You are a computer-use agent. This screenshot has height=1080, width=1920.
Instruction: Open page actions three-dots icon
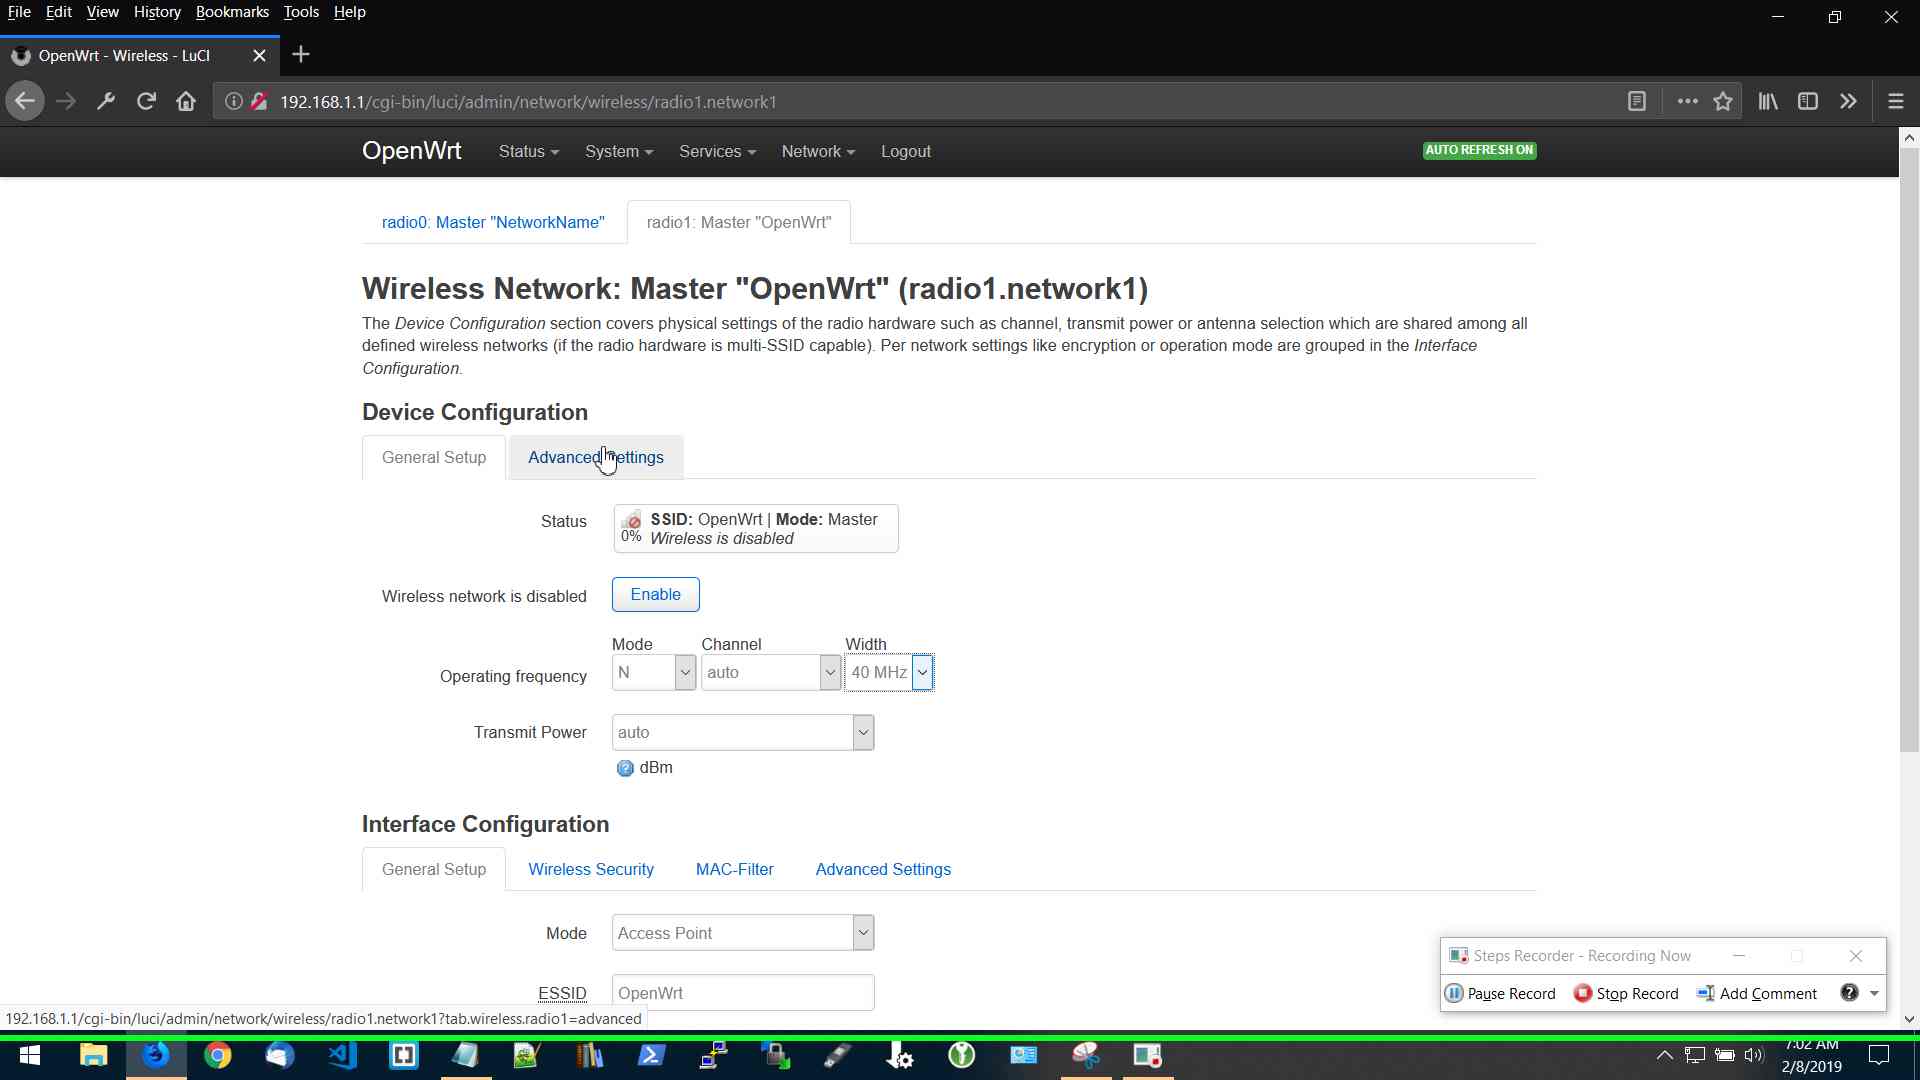pyautogui.click(x=1687, y=101)
